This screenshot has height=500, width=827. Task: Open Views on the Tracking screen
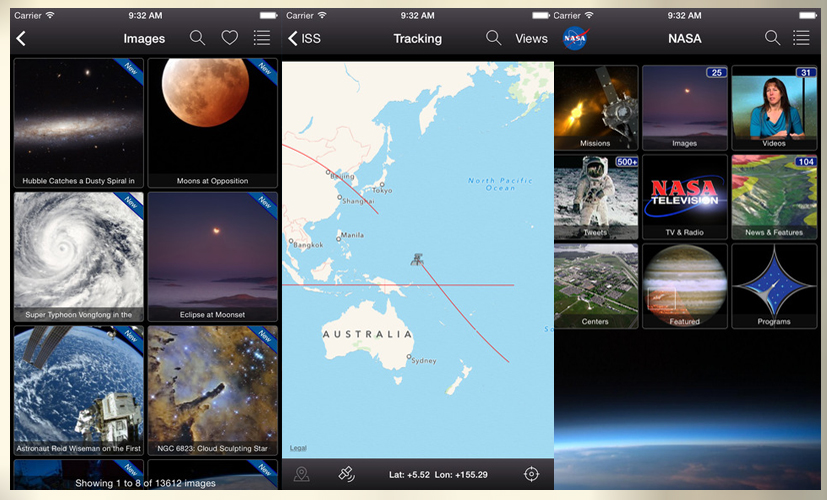coord(531,39)
